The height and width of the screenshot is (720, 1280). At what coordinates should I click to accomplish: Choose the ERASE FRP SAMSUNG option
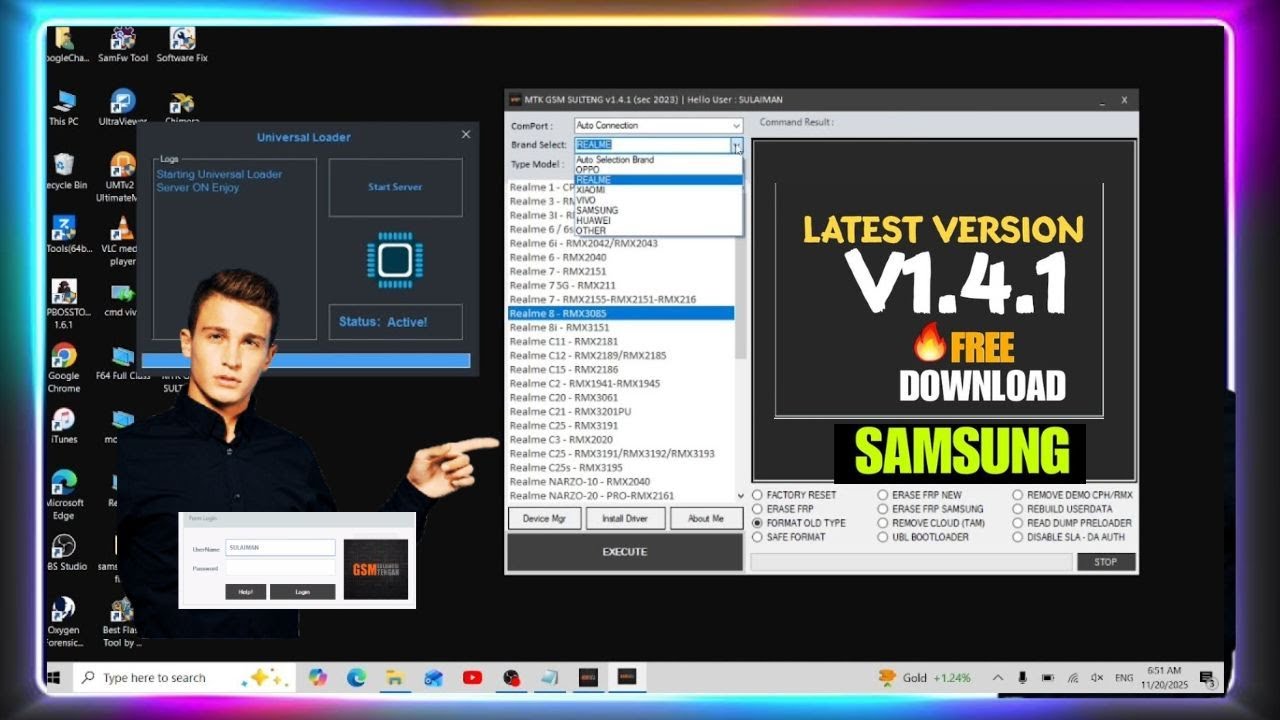(x=931, y=509)
